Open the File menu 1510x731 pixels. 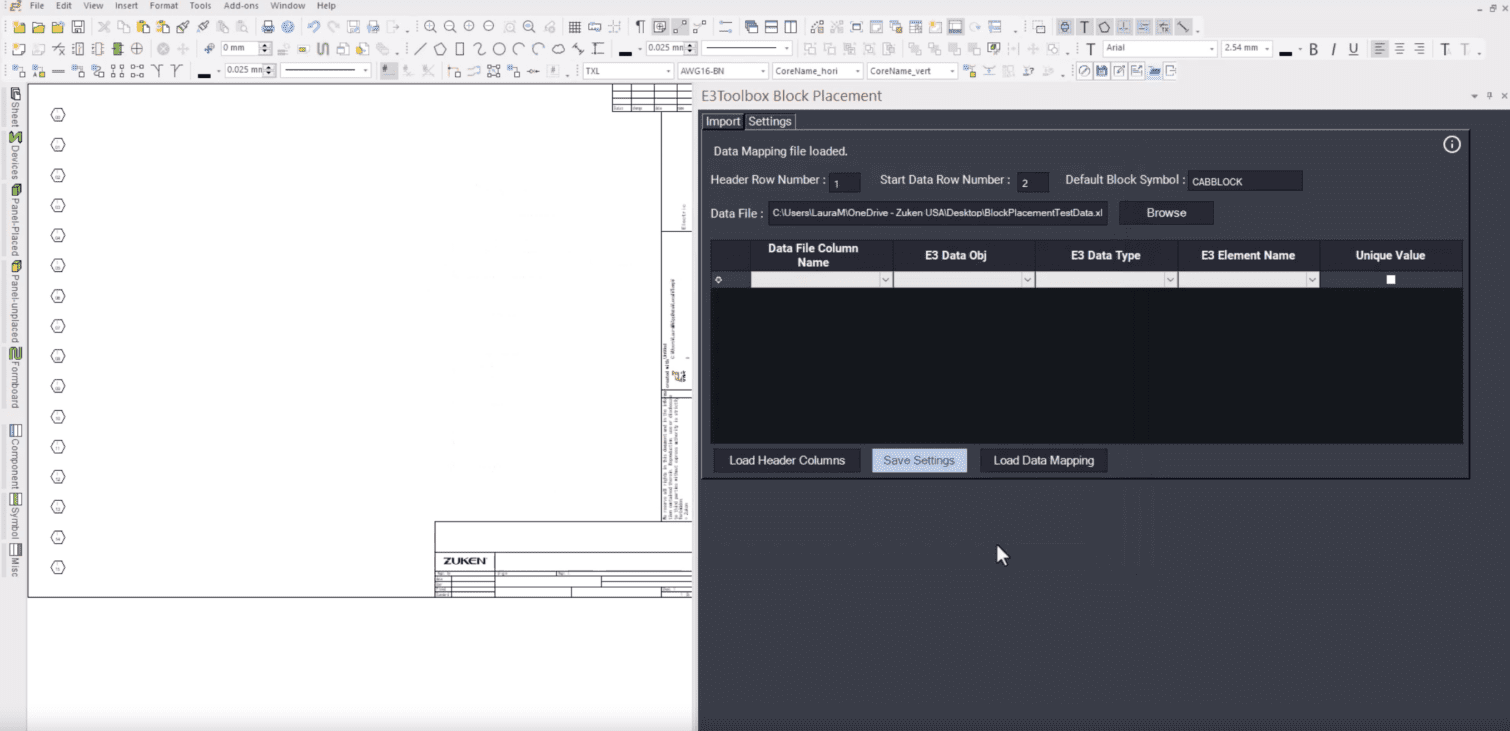point(37,6)
